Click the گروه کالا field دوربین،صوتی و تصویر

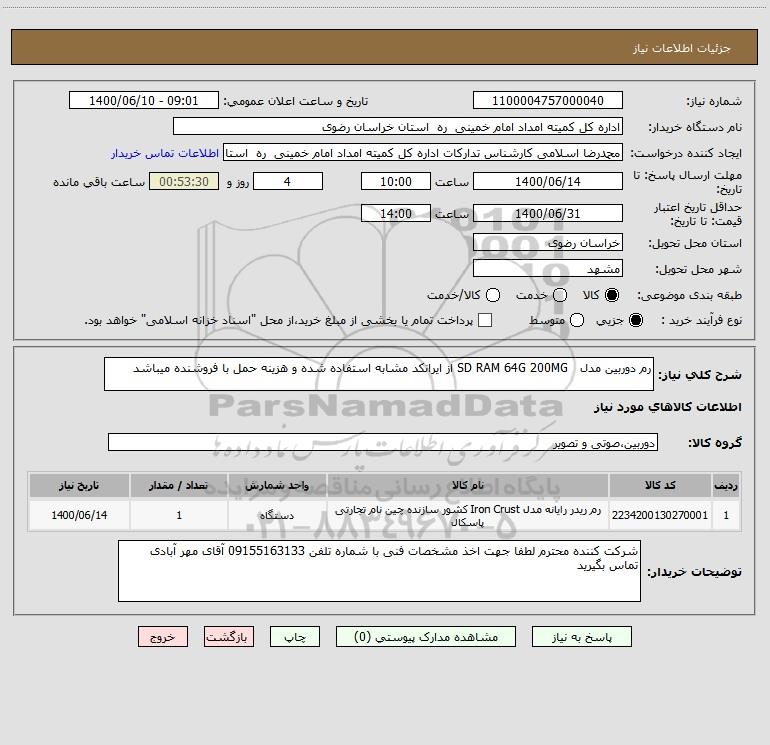383,442
